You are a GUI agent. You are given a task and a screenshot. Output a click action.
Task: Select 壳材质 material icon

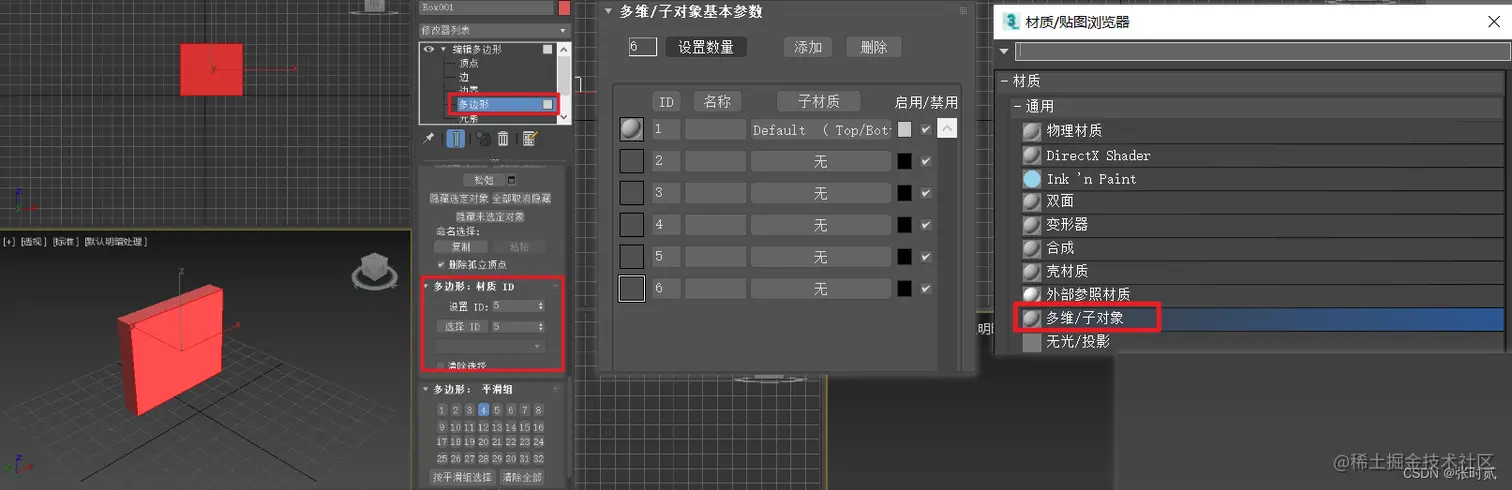point(1032,271)
